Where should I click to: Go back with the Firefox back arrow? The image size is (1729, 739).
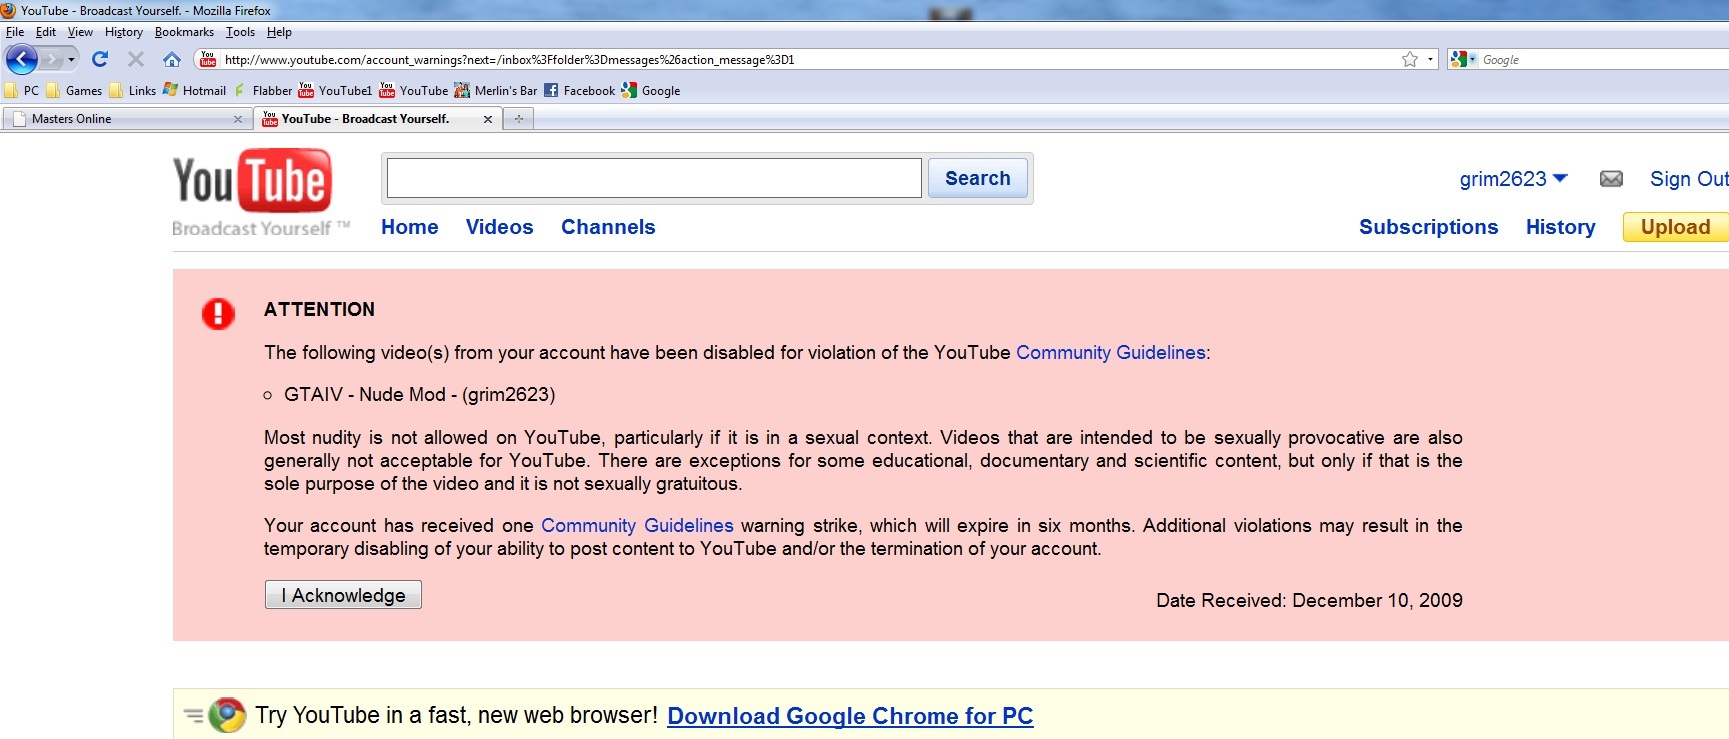tap(22, 60)
